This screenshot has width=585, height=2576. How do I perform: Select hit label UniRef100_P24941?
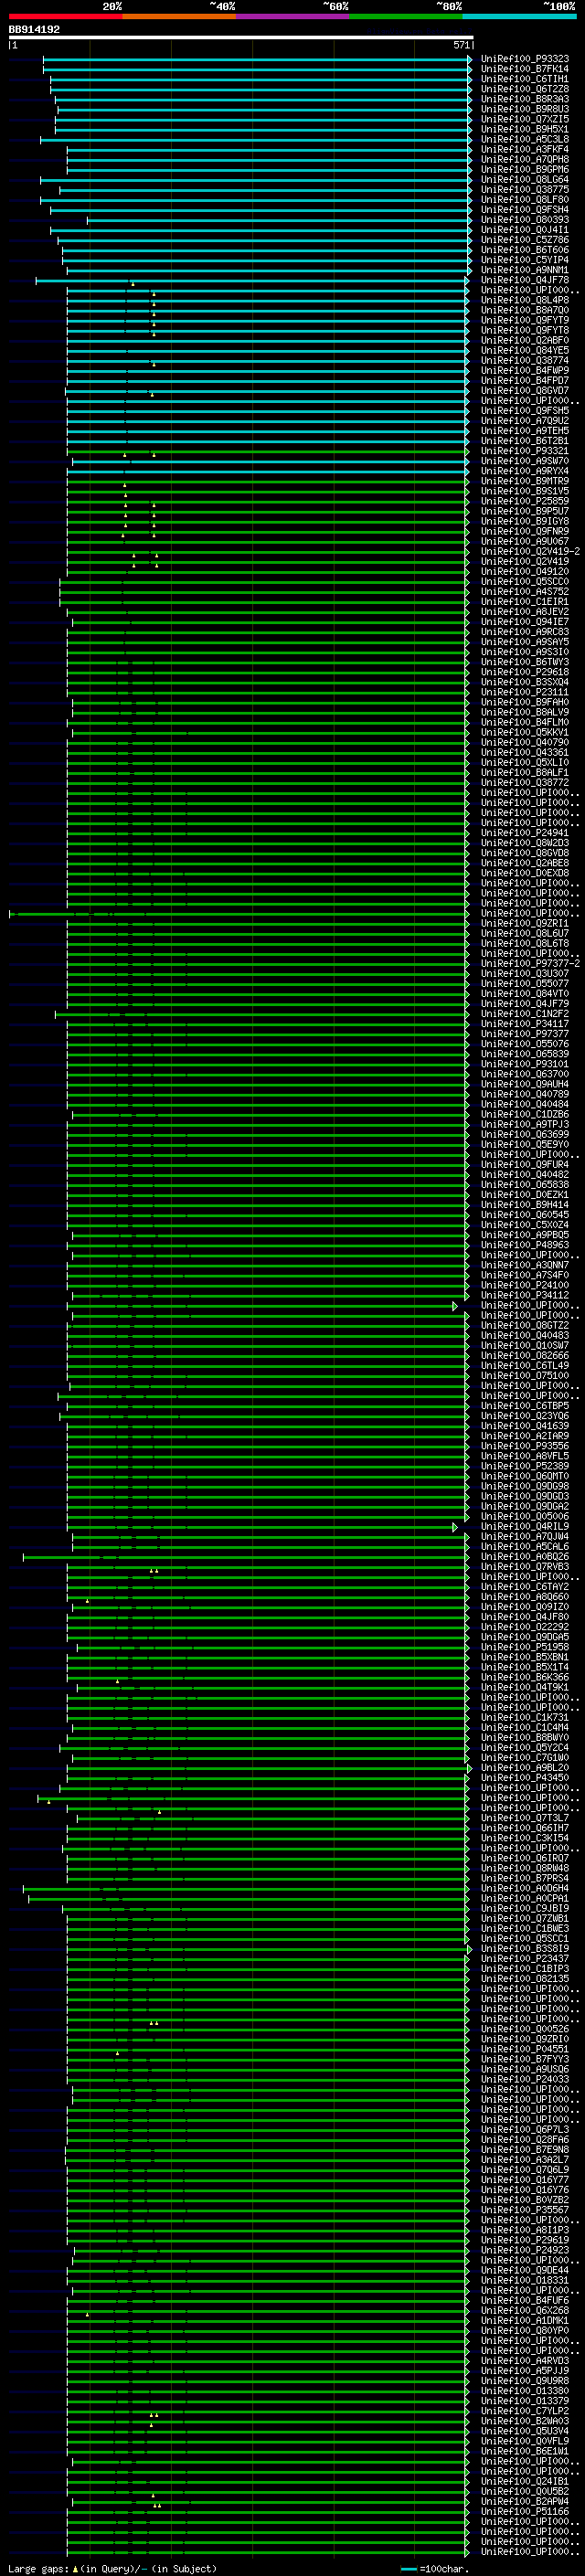coord(525,833)
